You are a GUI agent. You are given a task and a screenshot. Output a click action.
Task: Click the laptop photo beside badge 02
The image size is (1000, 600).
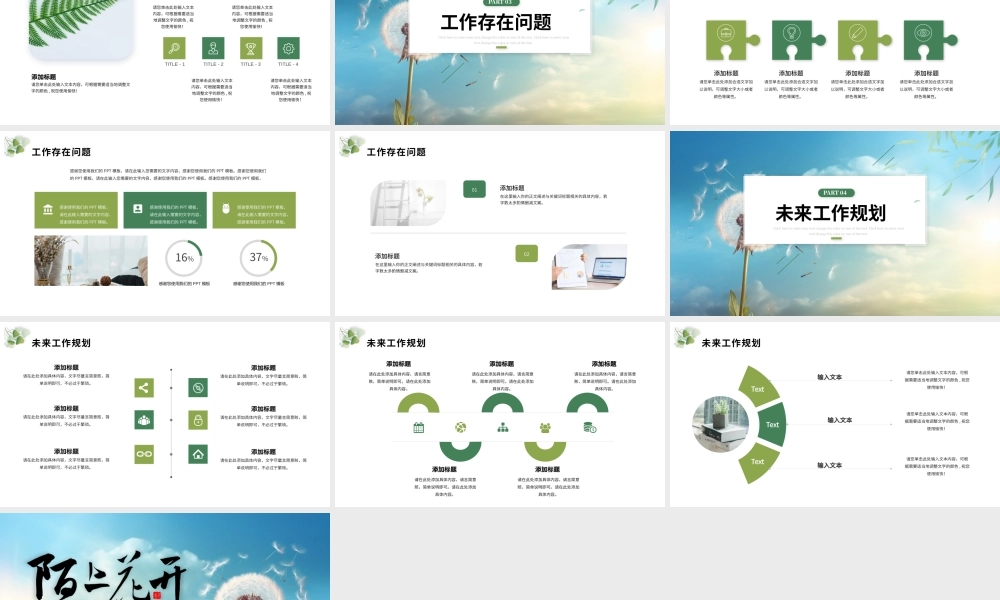tap(589, 267)
